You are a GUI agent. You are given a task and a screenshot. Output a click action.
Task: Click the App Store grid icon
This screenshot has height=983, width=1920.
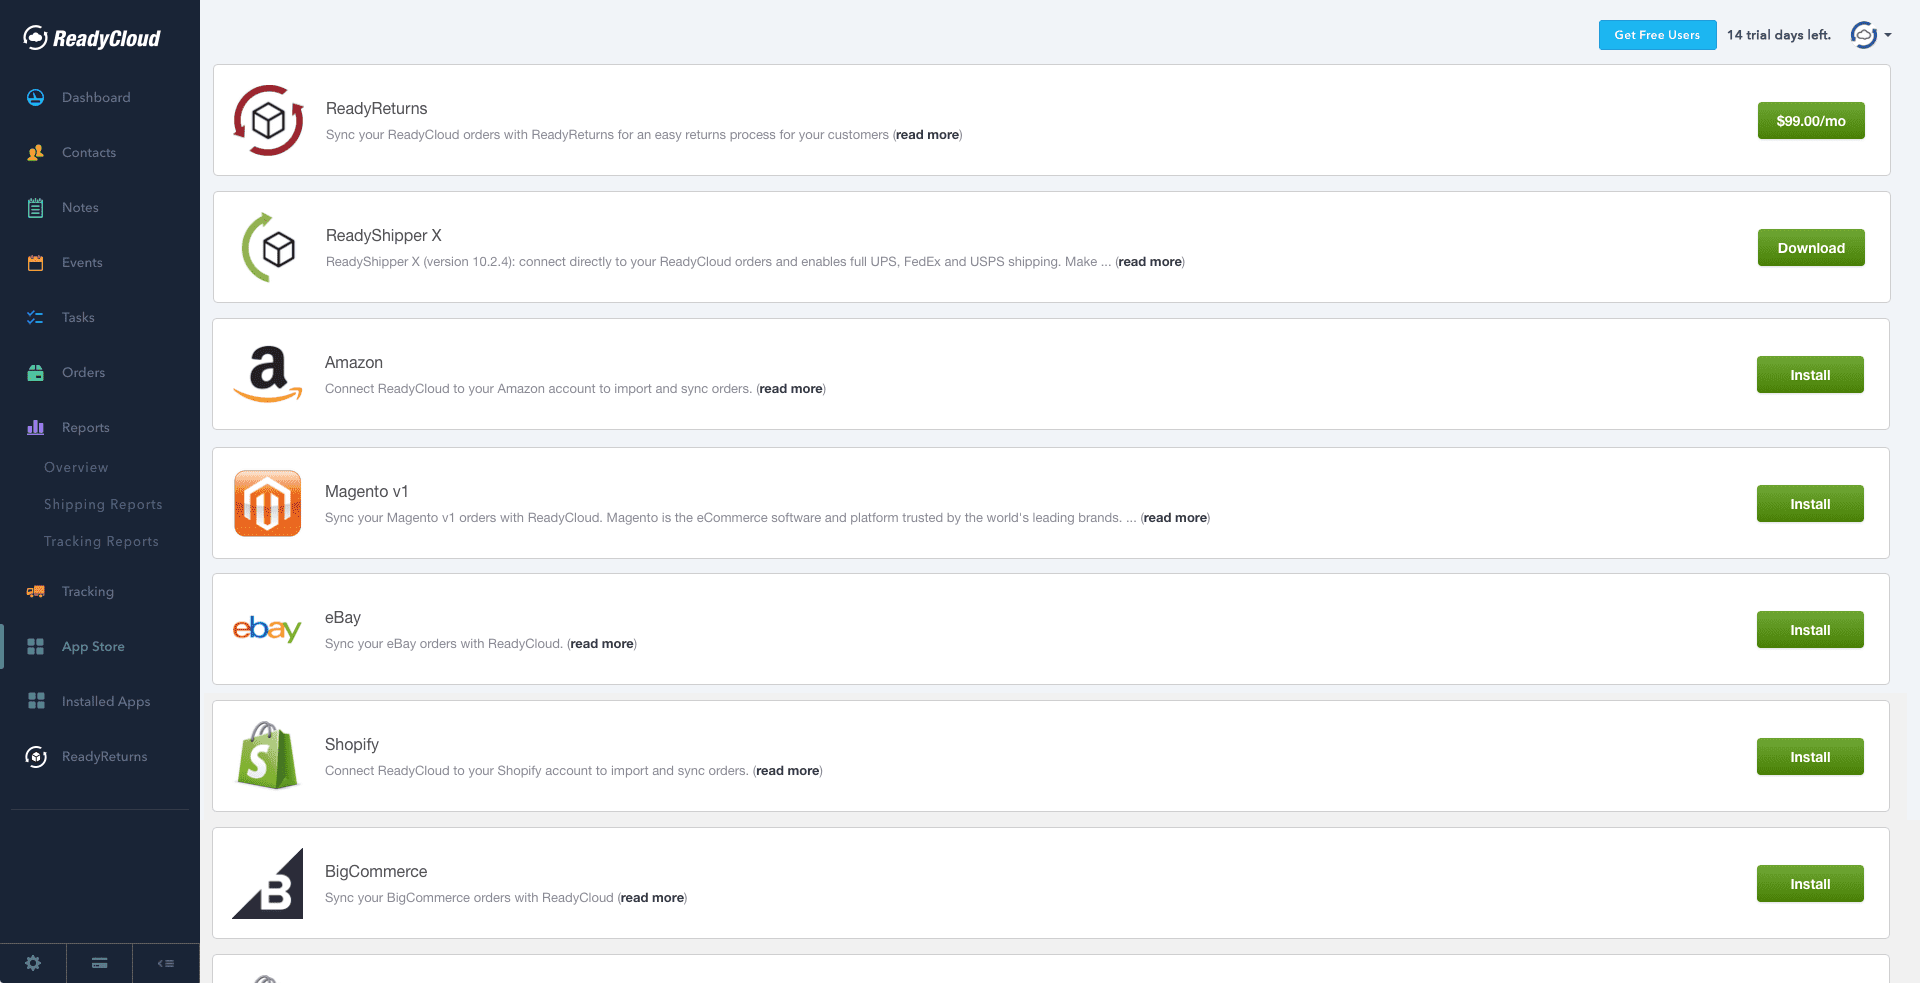click(35, 646)
